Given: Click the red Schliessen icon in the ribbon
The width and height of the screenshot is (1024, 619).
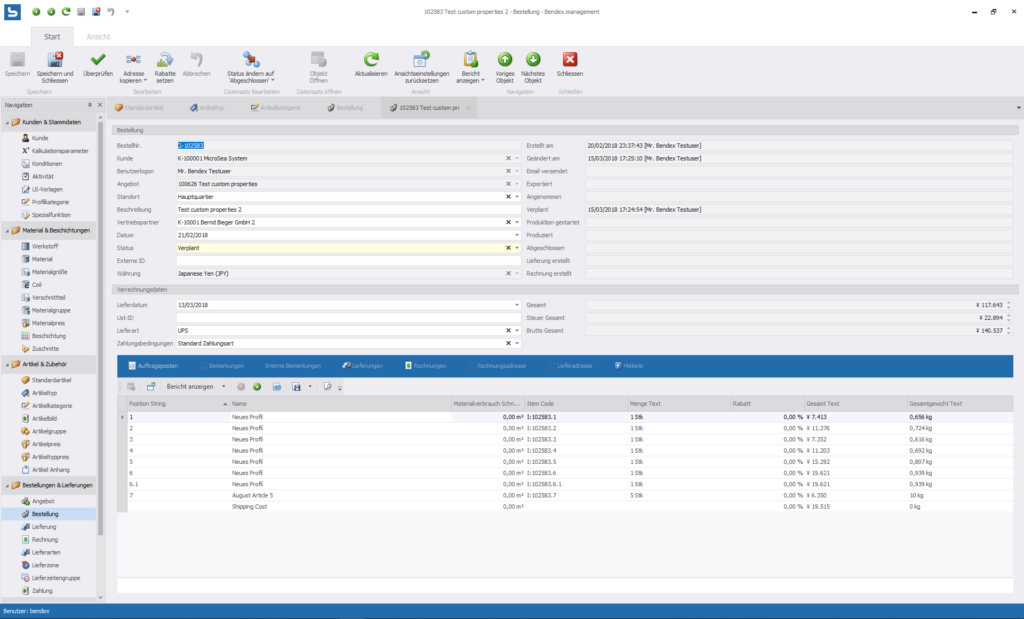Looking at the screenshot, I should tap(570, 60).
